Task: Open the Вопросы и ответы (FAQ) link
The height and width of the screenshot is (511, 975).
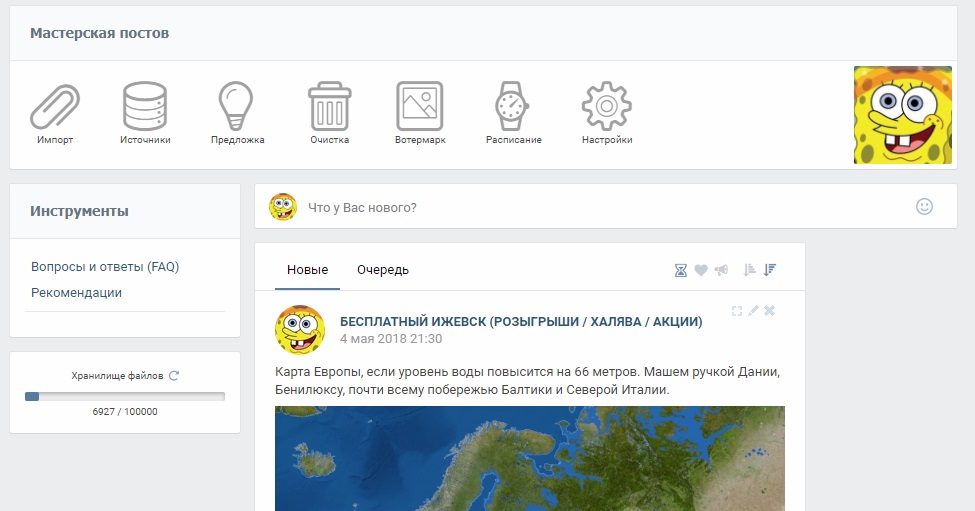Action: tap(105, 267)
